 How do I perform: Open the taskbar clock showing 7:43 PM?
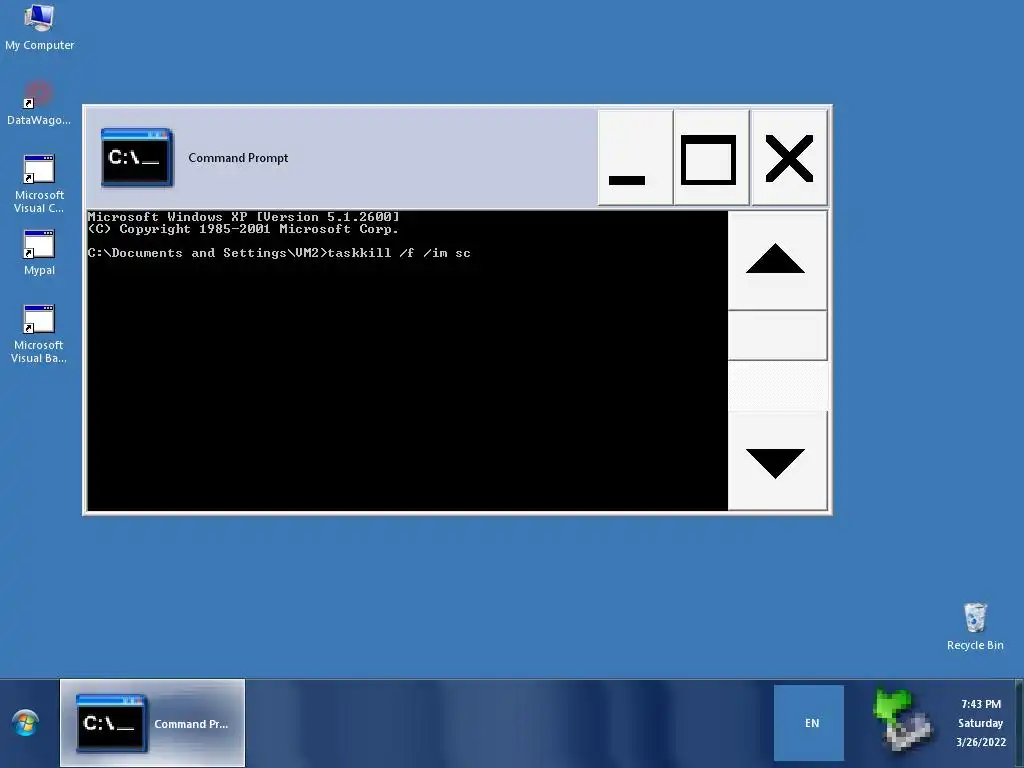tap(980, 723)
